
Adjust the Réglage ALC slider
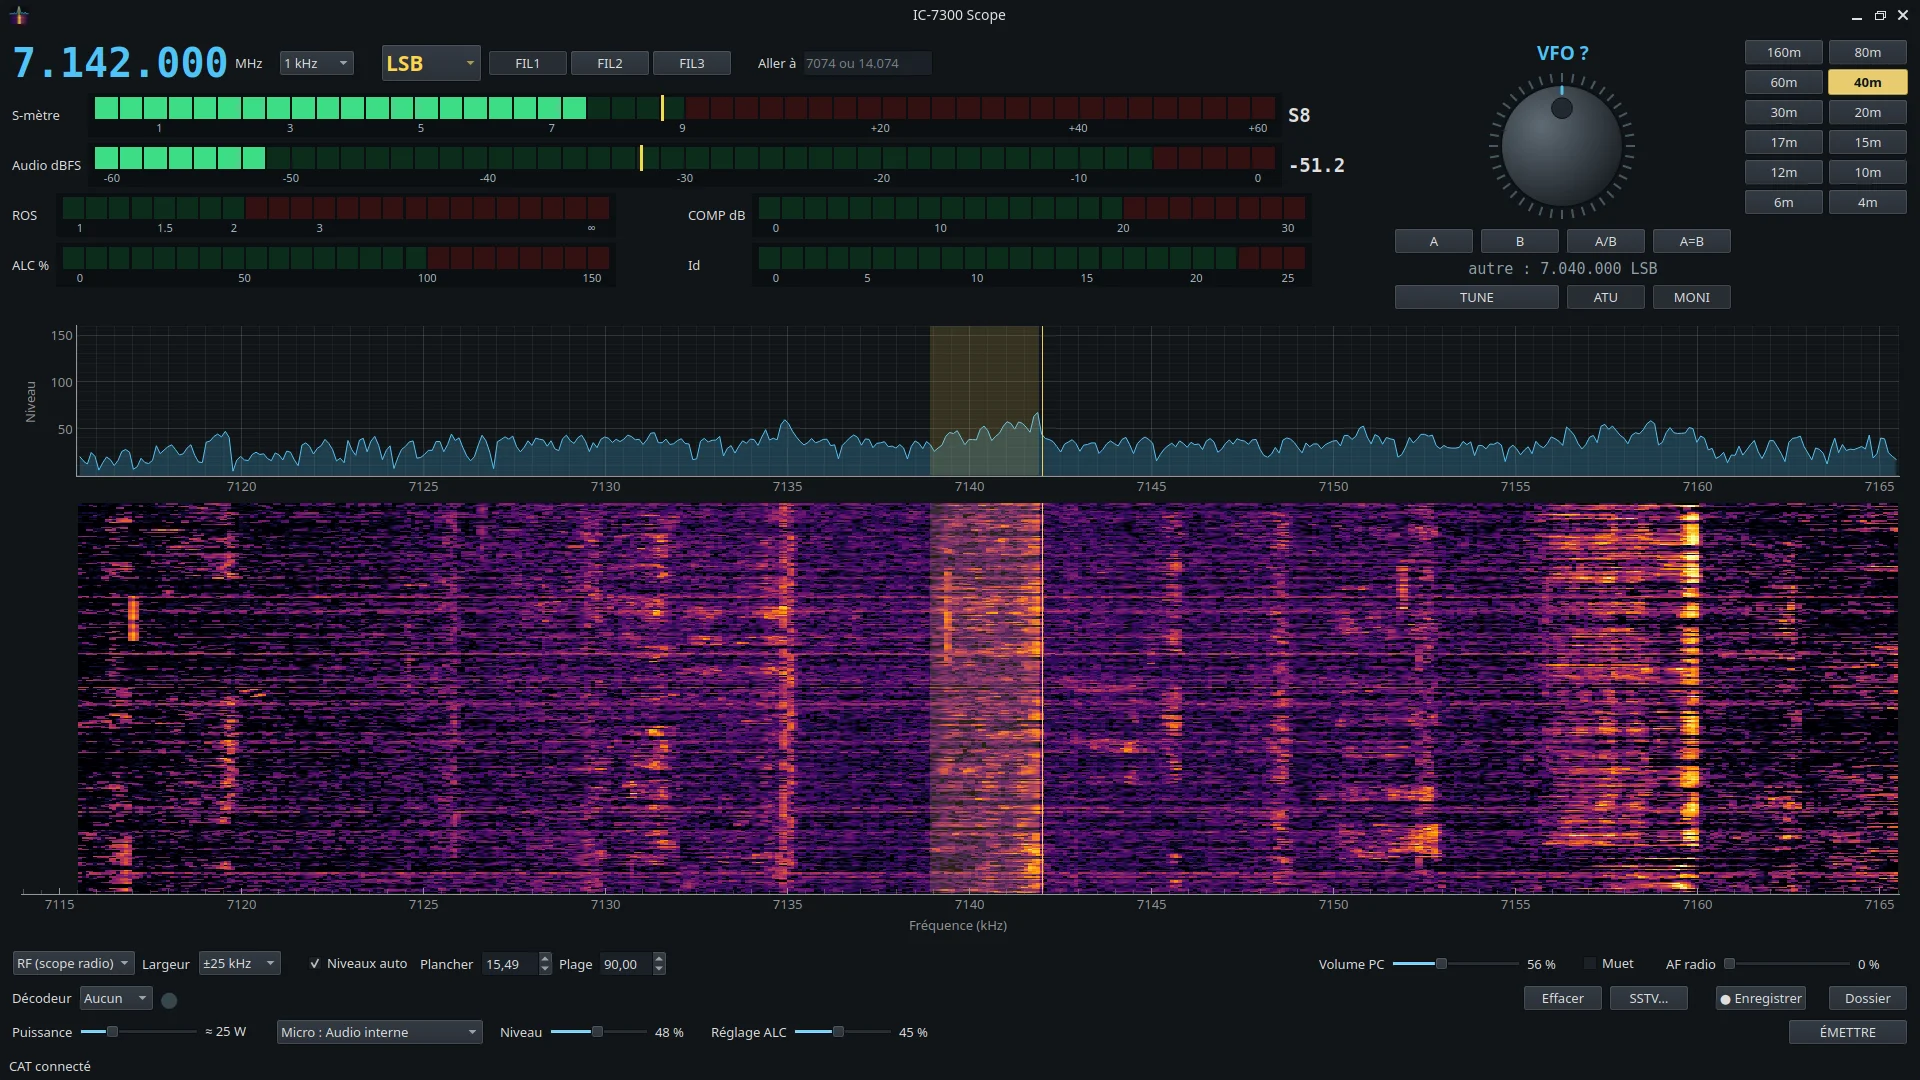coord(842,1032)
